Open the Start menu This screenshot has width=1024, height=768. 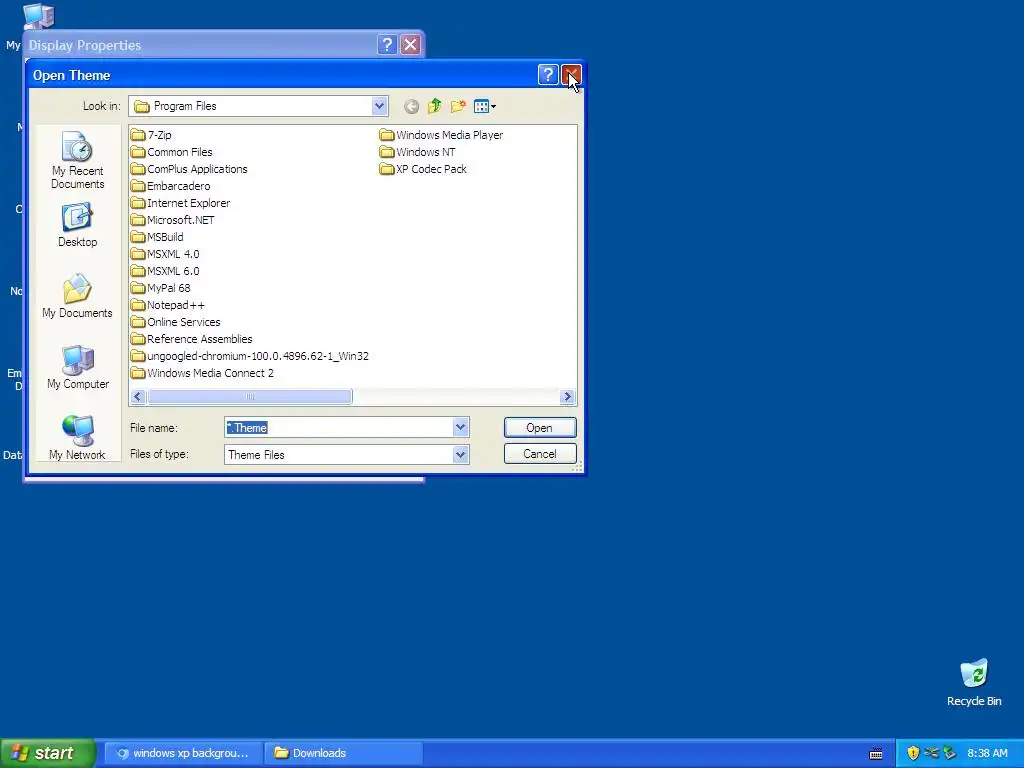(48, 753)
